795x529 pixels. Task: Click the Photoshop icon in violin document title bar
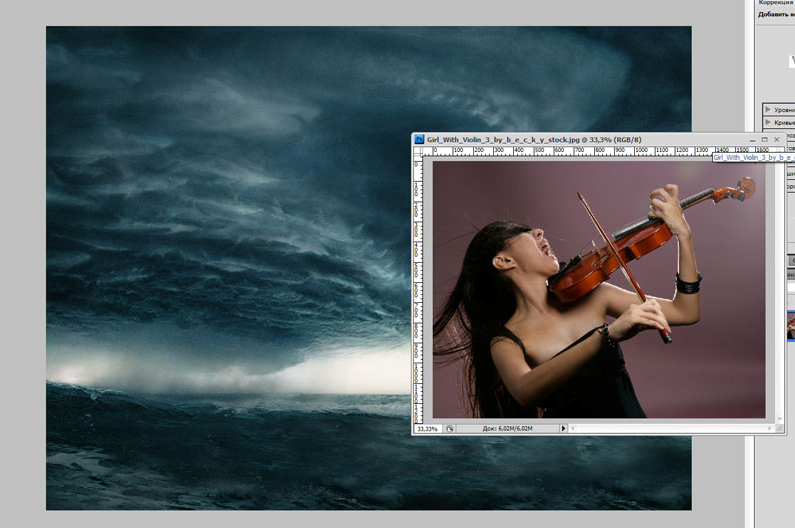[419, 139]
